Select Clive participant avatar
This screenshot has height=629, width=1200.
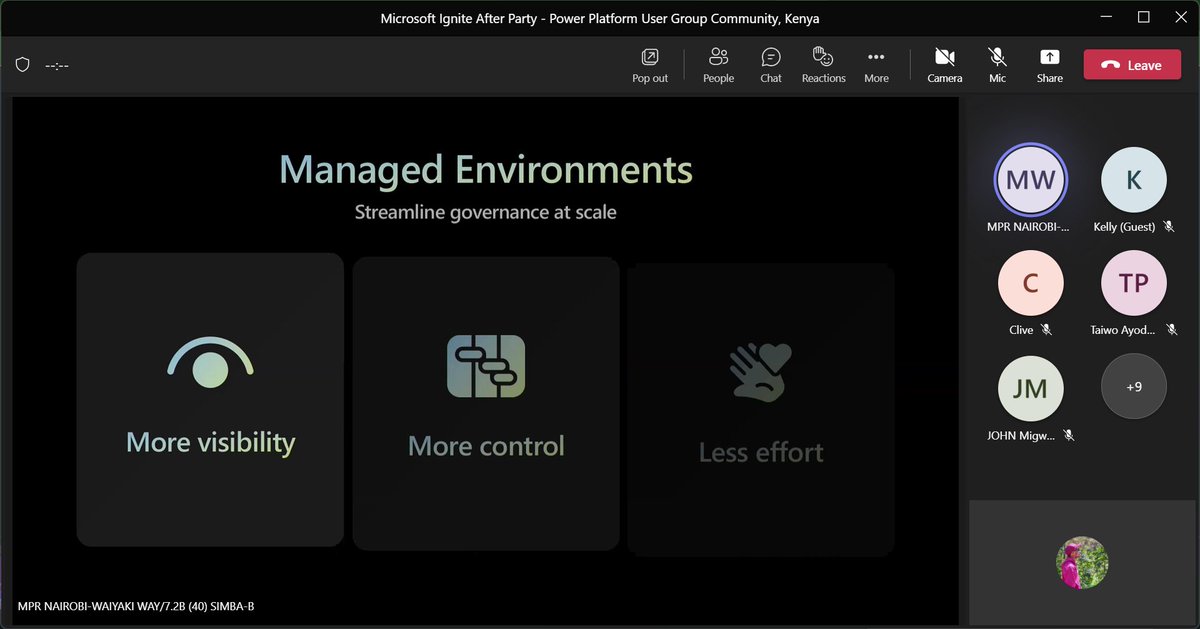[1030, 283]
